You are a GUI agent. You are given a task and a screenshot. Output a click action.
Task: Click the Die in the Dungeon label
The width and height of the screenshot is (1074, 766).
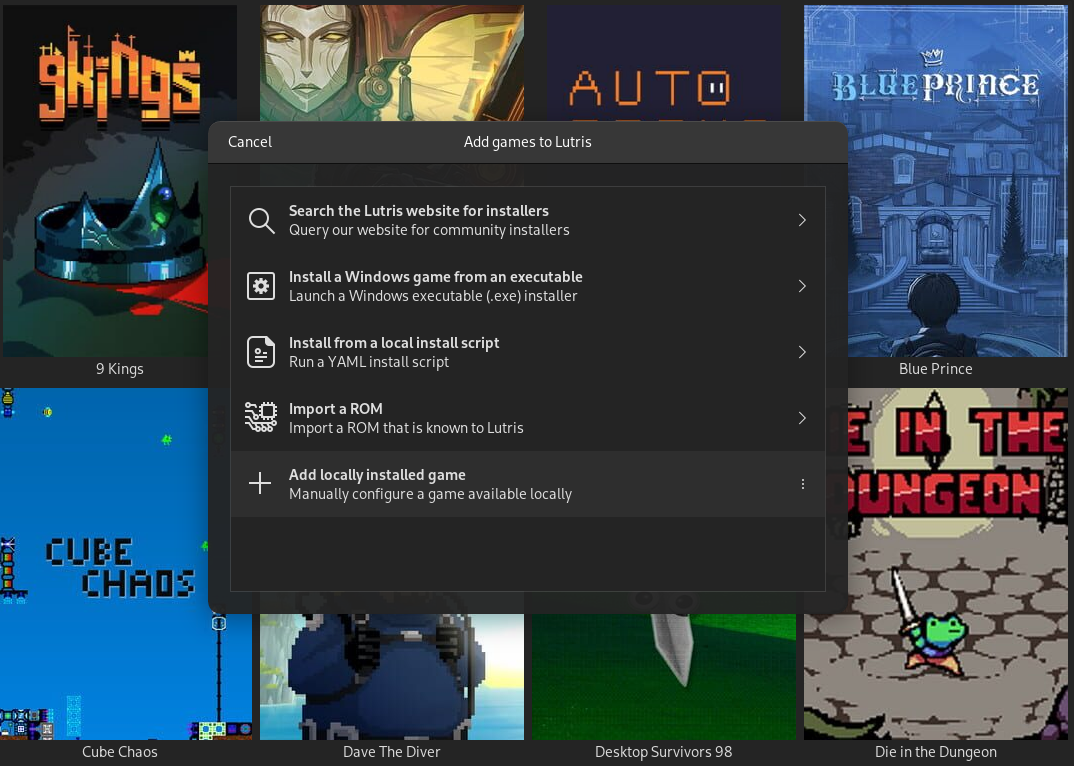click(x=936, y=752)
